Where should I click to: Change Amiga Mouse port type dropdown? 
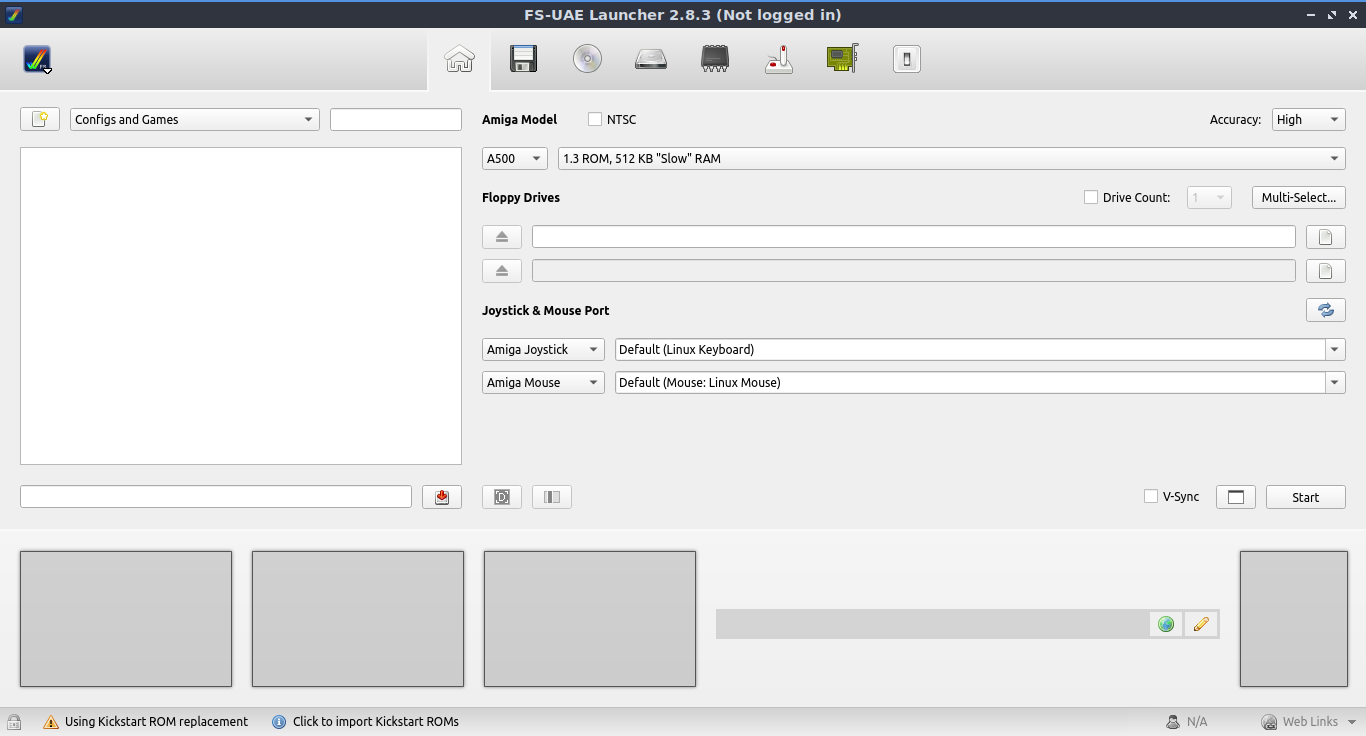tap(543, 382)
